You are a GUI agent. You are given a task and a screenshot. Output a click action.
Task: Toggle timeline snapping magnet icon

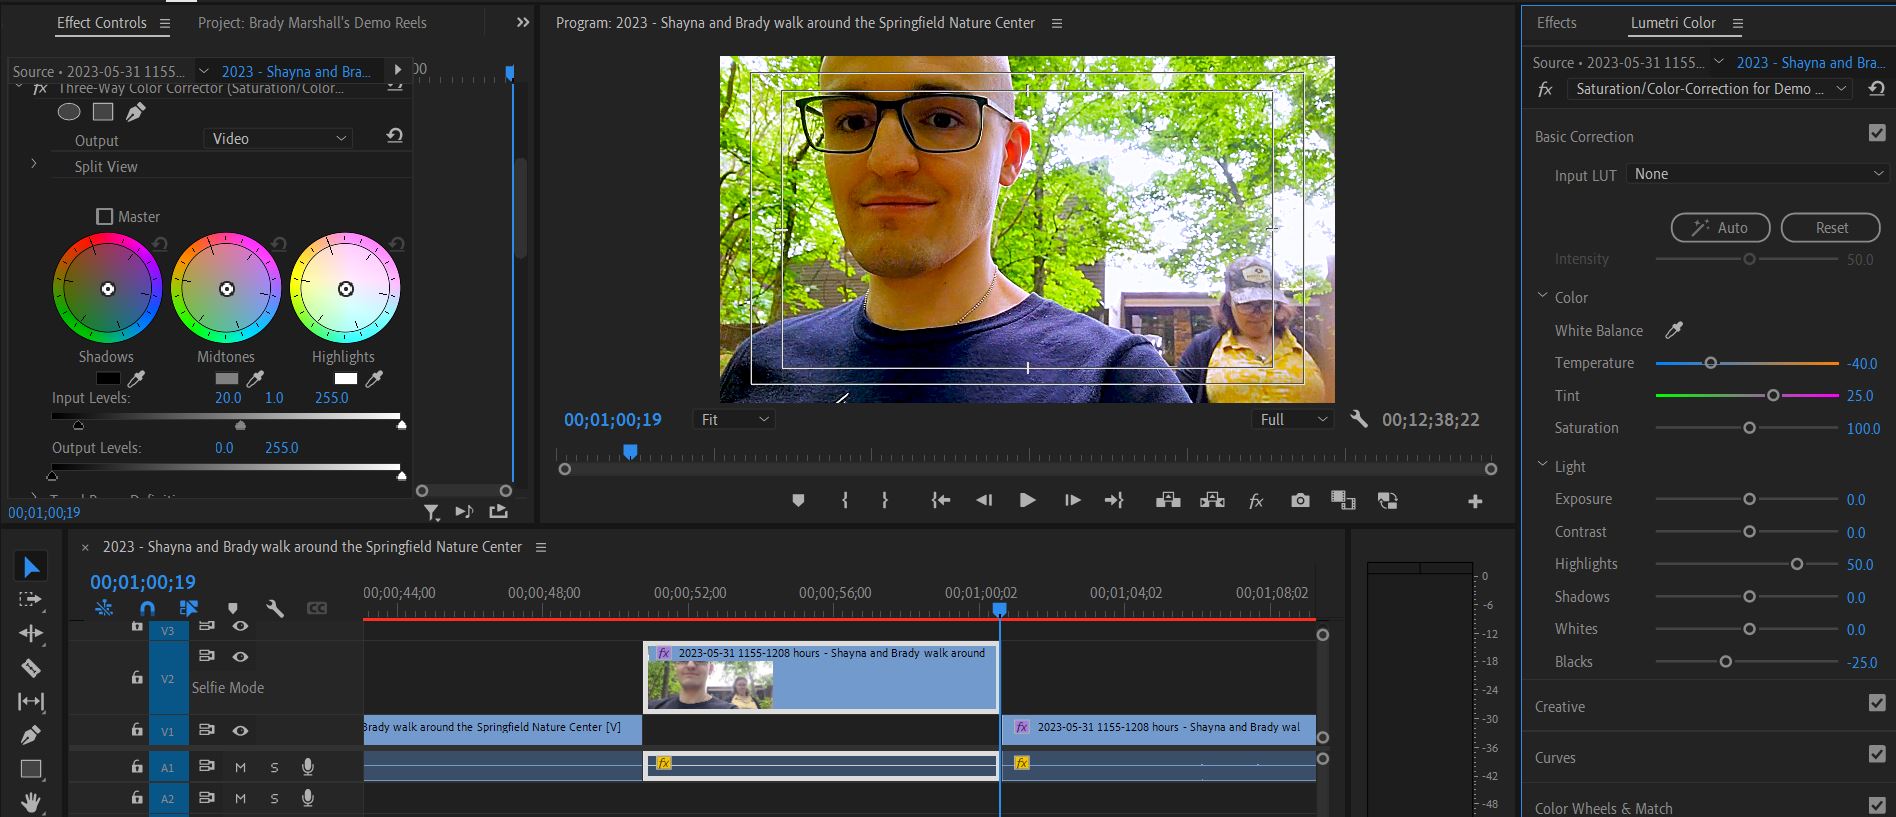[147, 608]
